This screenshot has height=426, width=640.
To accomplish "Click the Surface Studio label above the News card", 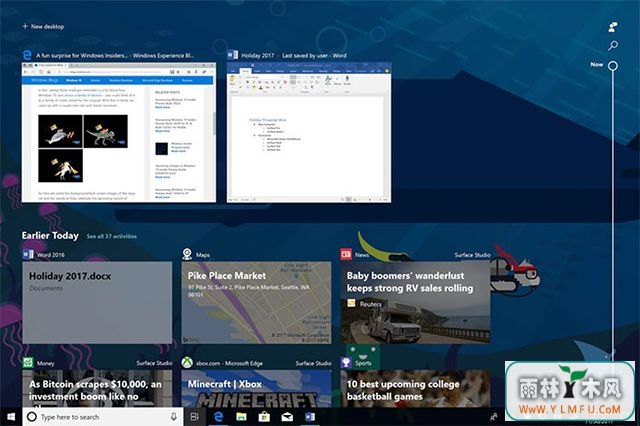I will coord(472,255).
